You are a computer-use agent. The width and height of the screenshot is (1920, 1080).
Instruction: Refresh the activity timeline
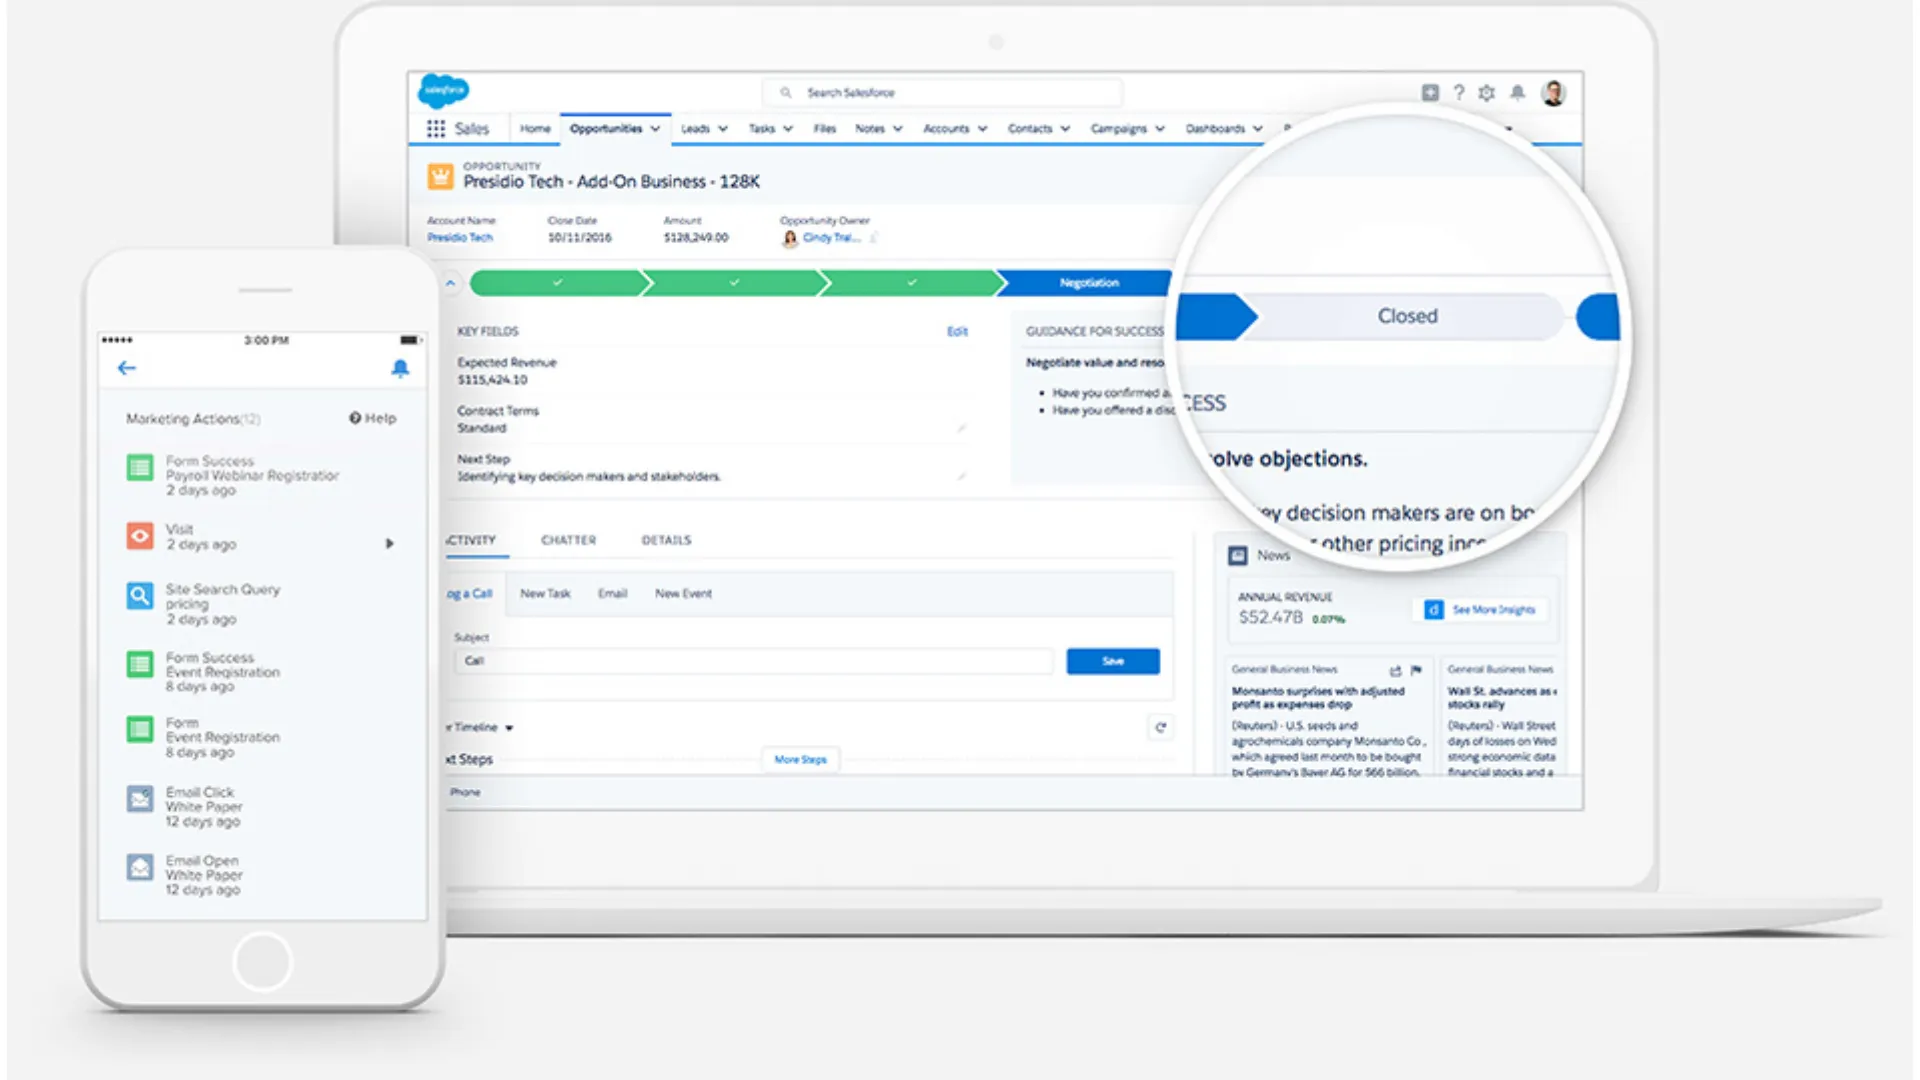[1160, 727]
